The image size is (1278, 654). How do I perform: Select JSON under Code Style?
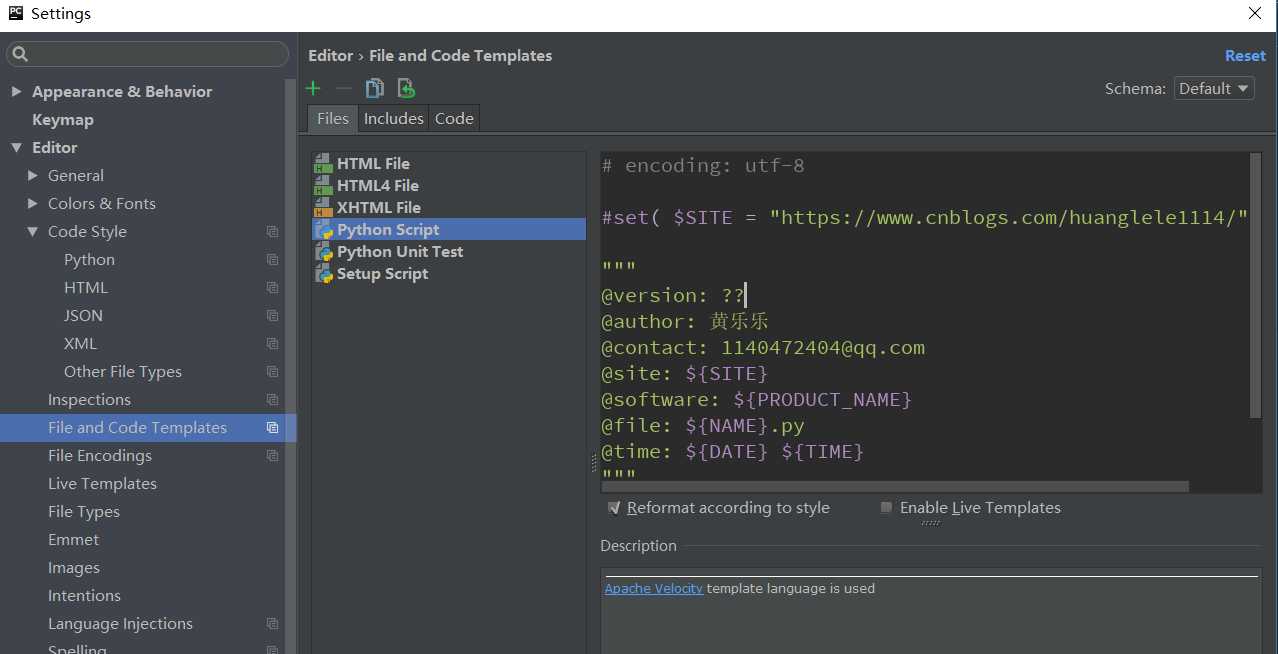tap(83, 315)
